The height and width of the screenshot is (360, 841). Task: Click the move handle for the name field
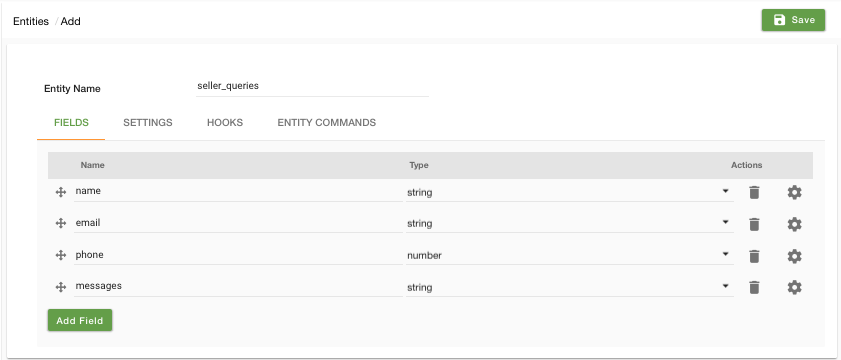61,192
